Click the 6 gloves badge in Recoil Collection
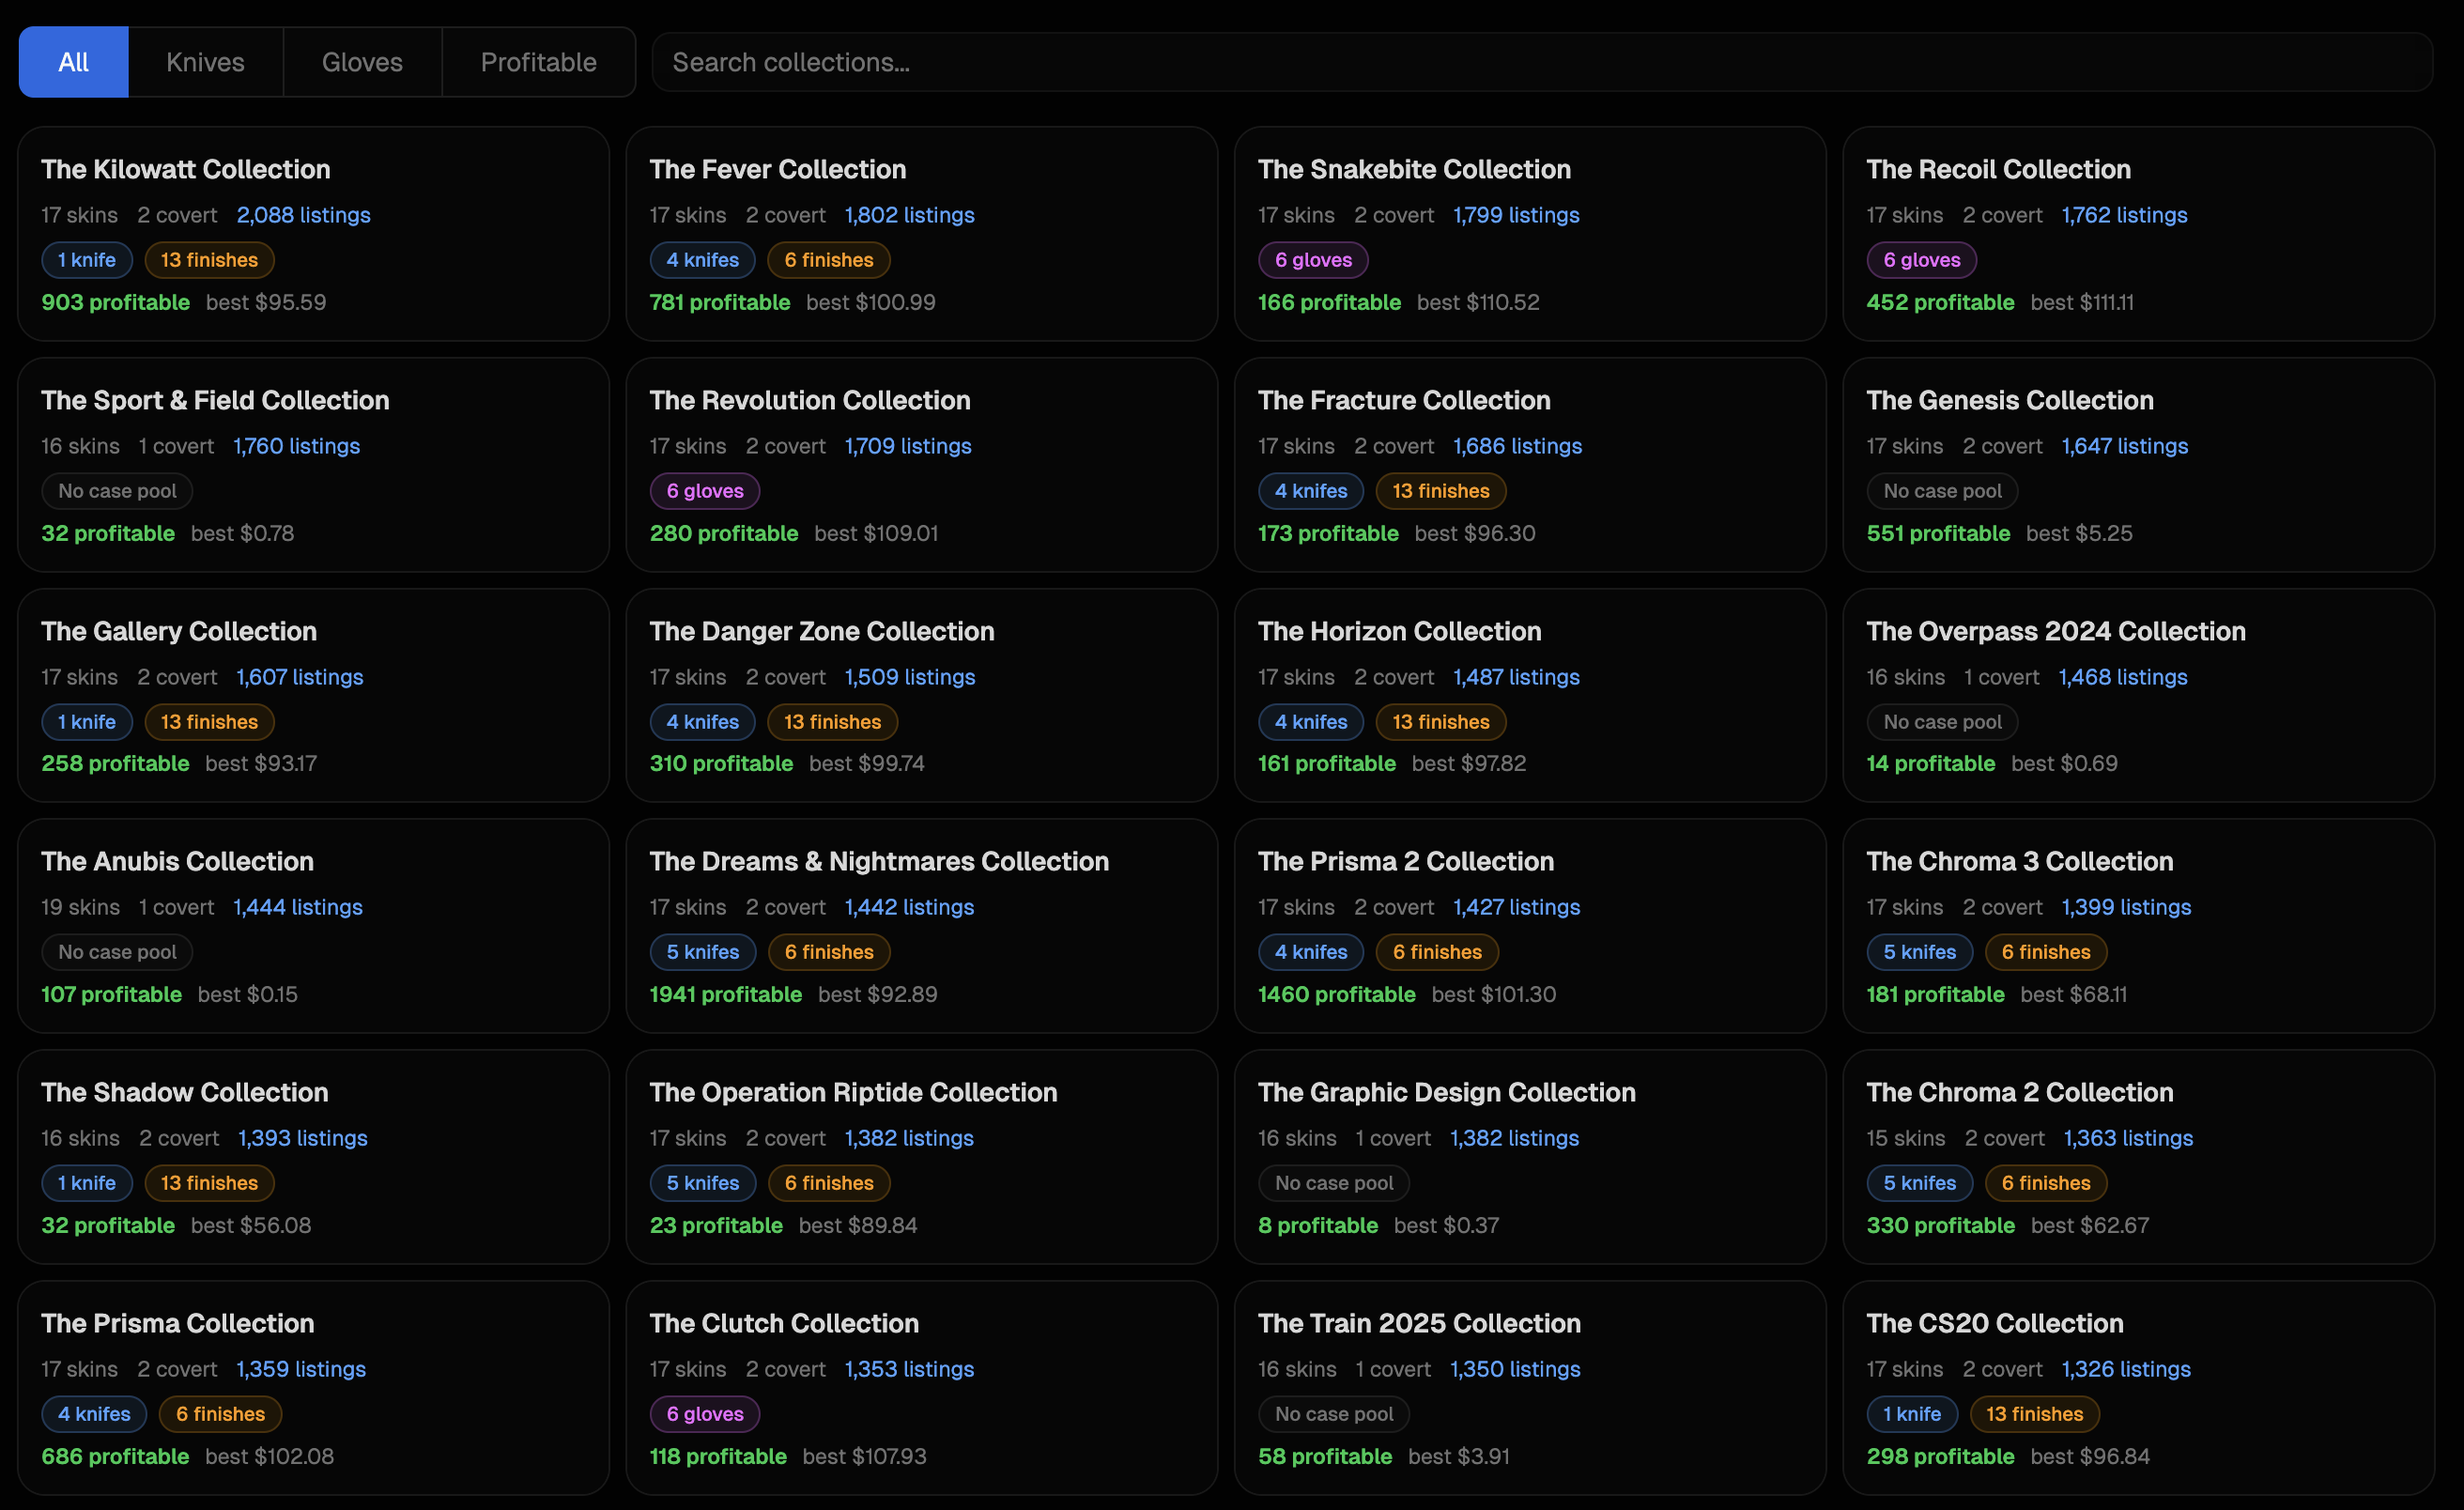Screen dimensions: 2464x1510 click(1921, 260)
